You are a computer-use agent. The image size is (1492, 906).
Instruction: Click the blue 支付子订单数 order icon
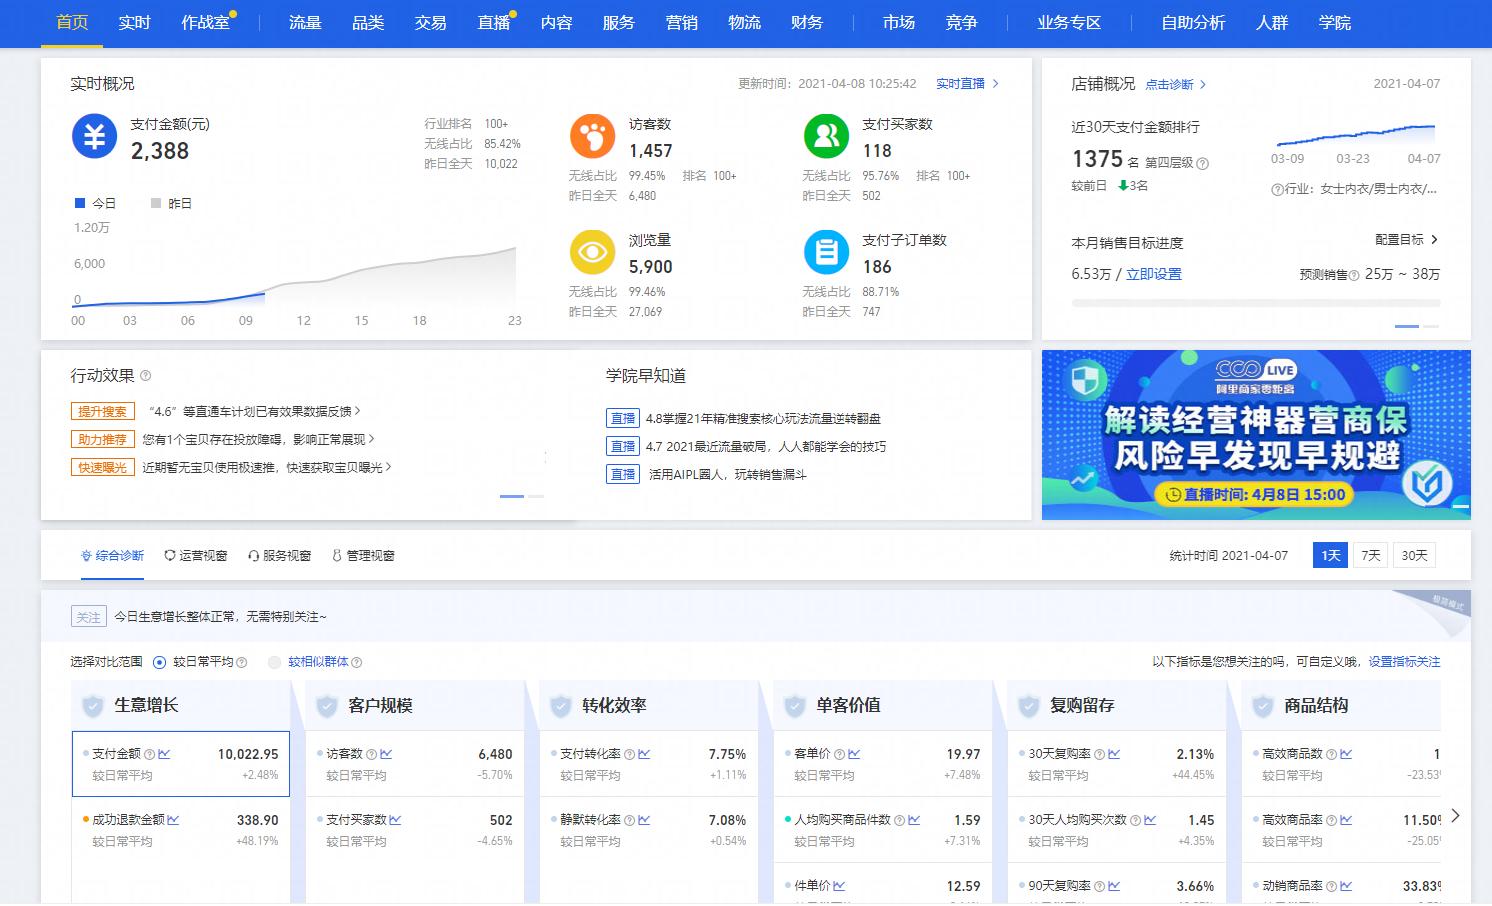[x=825, y=255]
